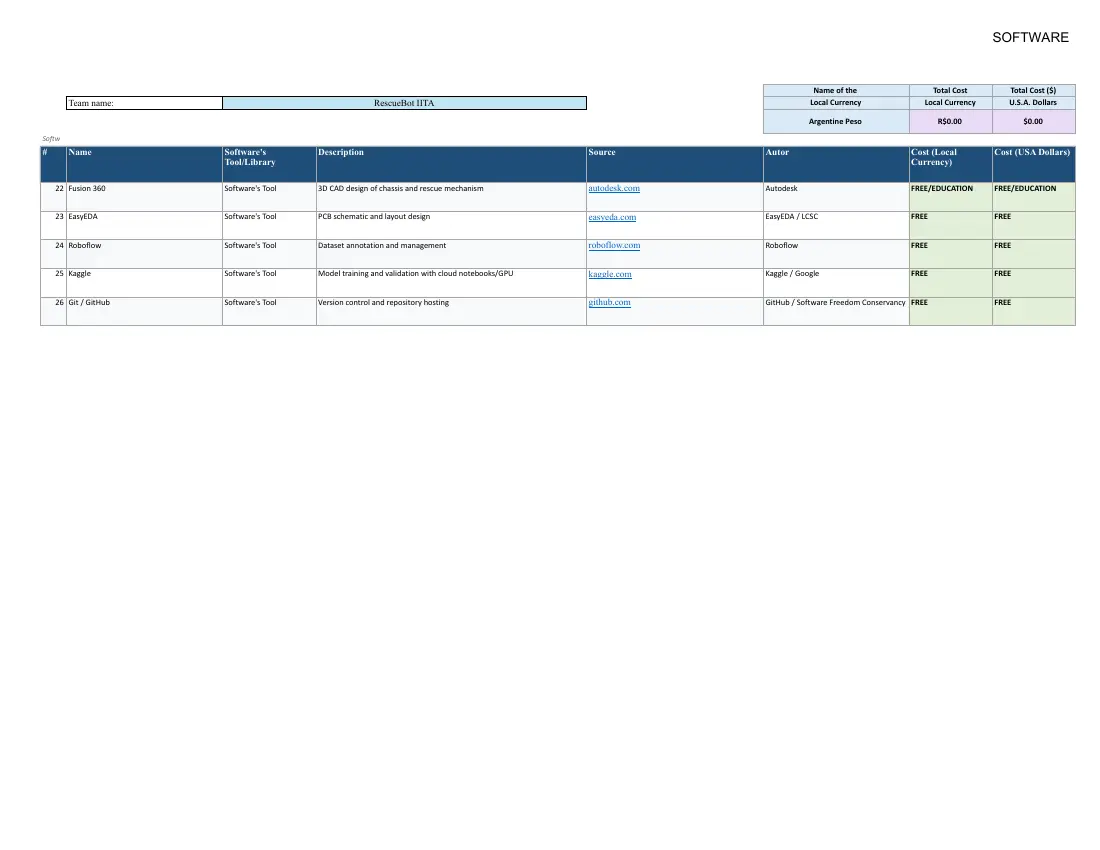Open the easyeda.com source link
This screenshot has height=850, width=1100.
612,217
